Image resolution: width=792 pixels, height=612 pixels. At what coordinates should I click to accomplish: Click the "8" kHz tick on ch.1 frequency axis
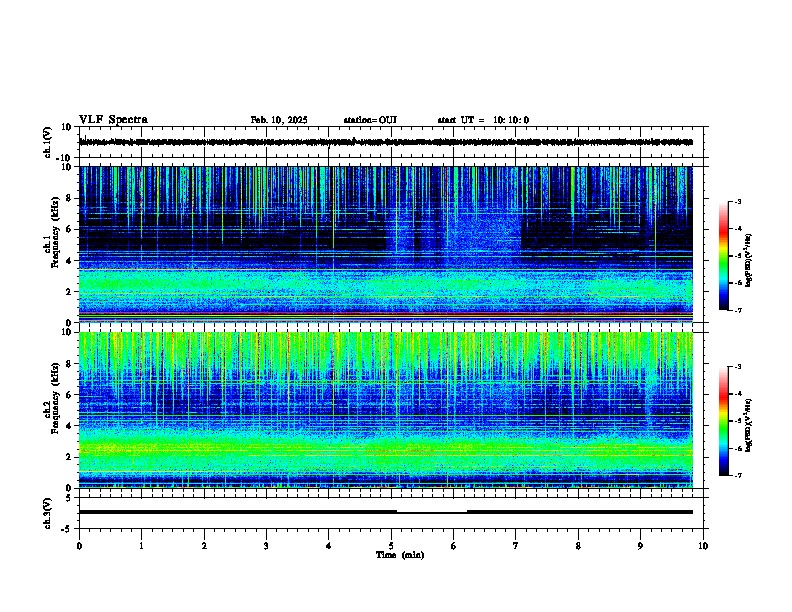69,198
